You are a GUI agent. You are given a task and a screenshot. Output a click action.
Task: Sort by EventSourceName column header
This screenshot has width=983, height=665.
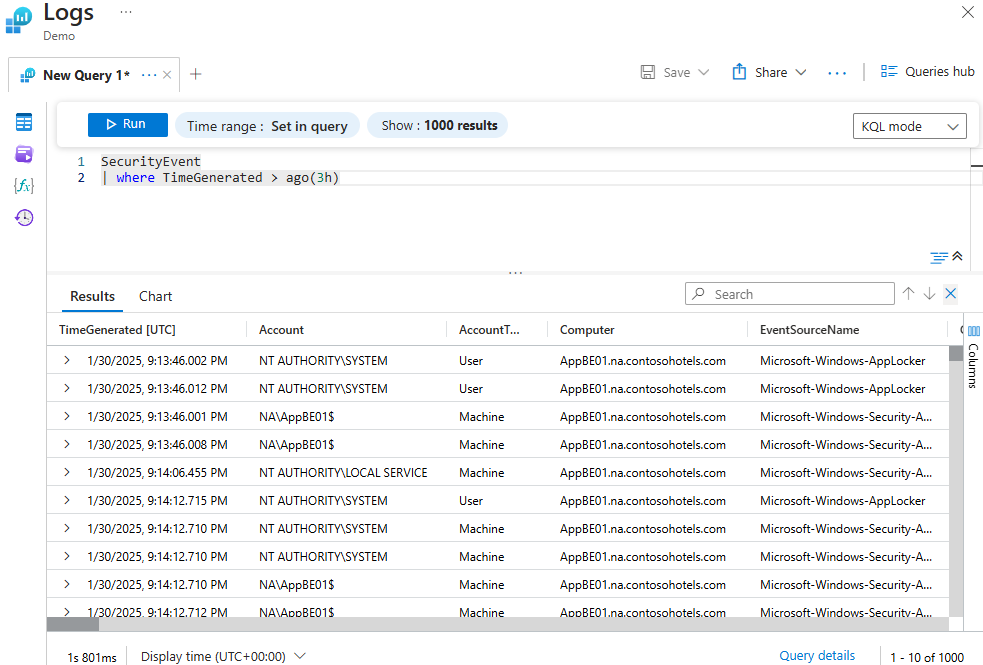[809, 330]
